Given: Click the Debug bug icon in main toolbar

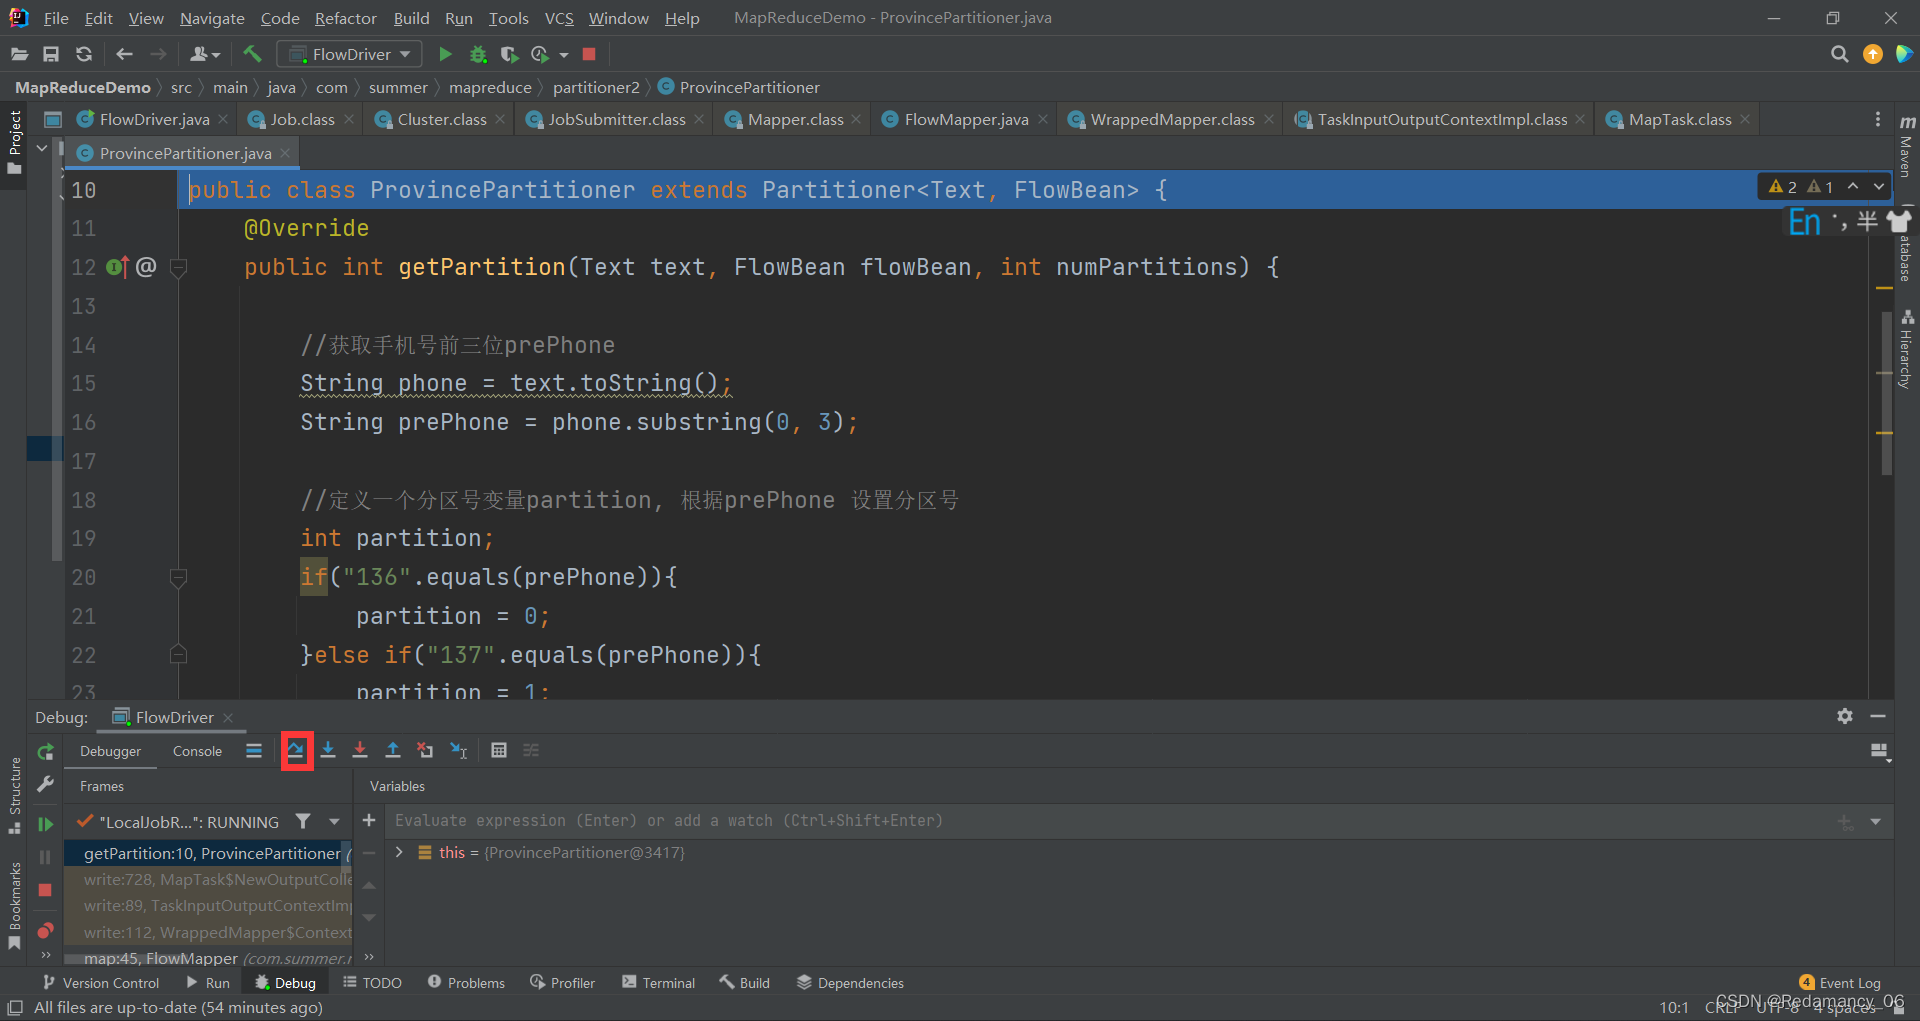Looking at the screenshot, I should (478, 54).
